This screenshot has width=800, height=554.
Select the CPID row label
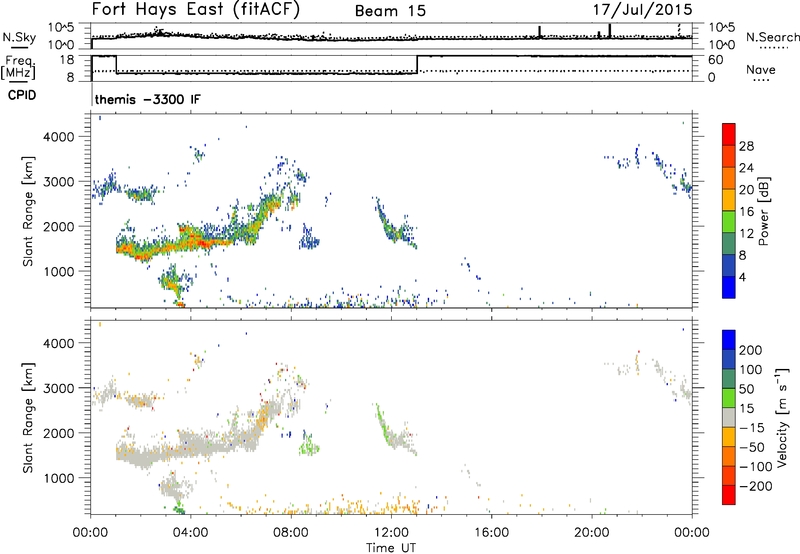[22, 95]
